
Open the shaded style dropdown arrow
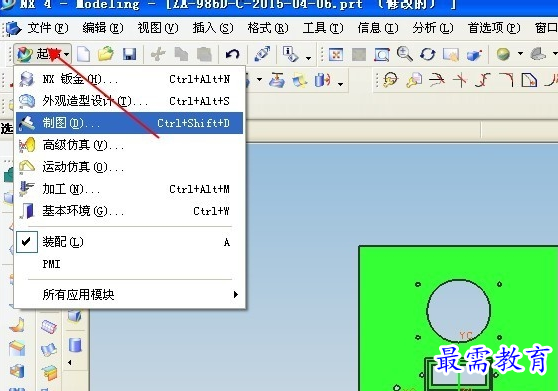520,54
